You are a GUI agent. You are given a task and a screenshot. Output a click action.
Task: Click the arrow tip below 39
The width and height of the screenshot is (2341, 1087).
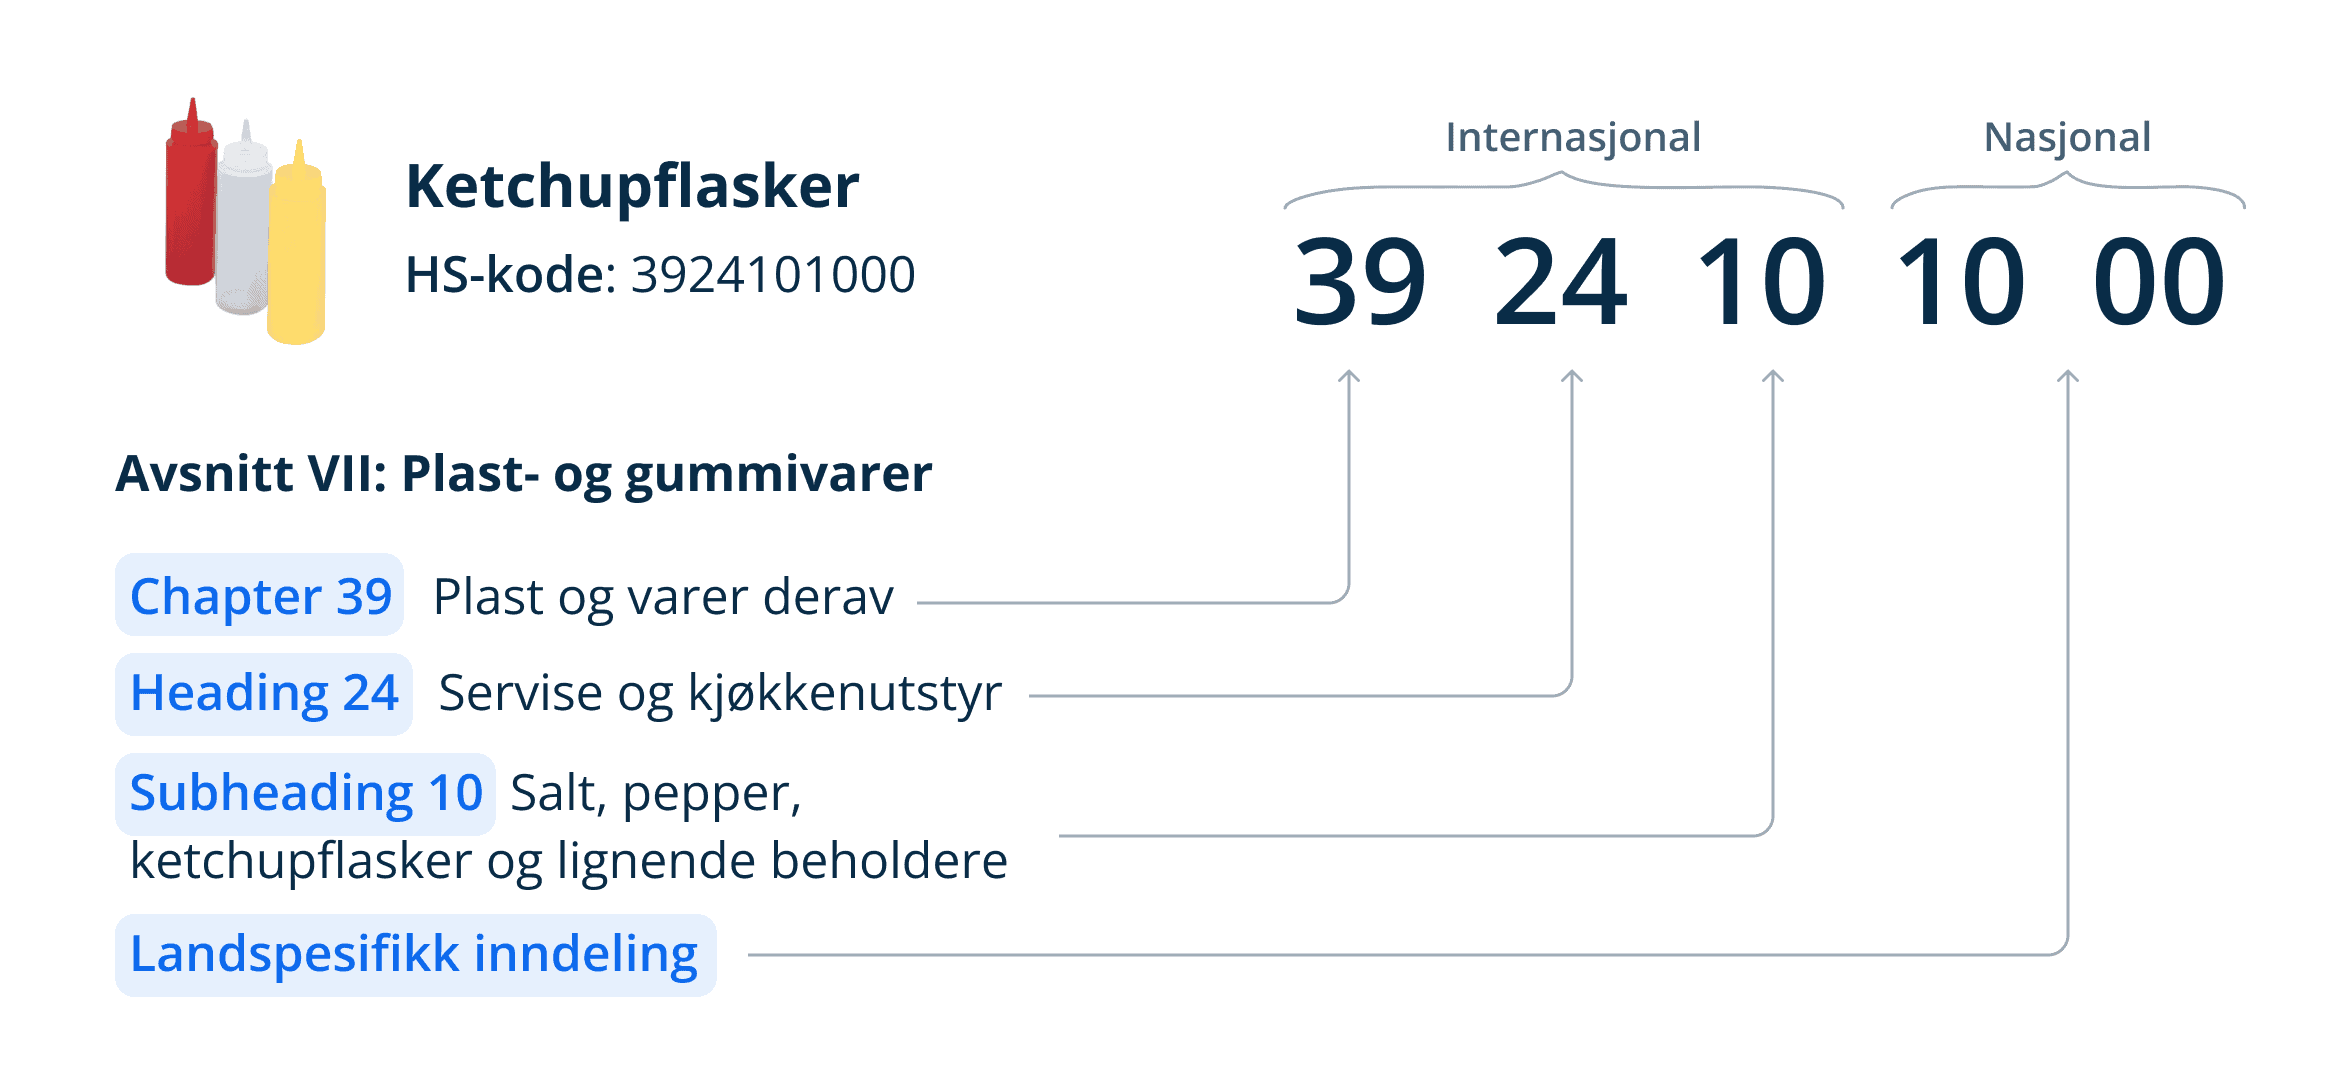pos(1349,376)
